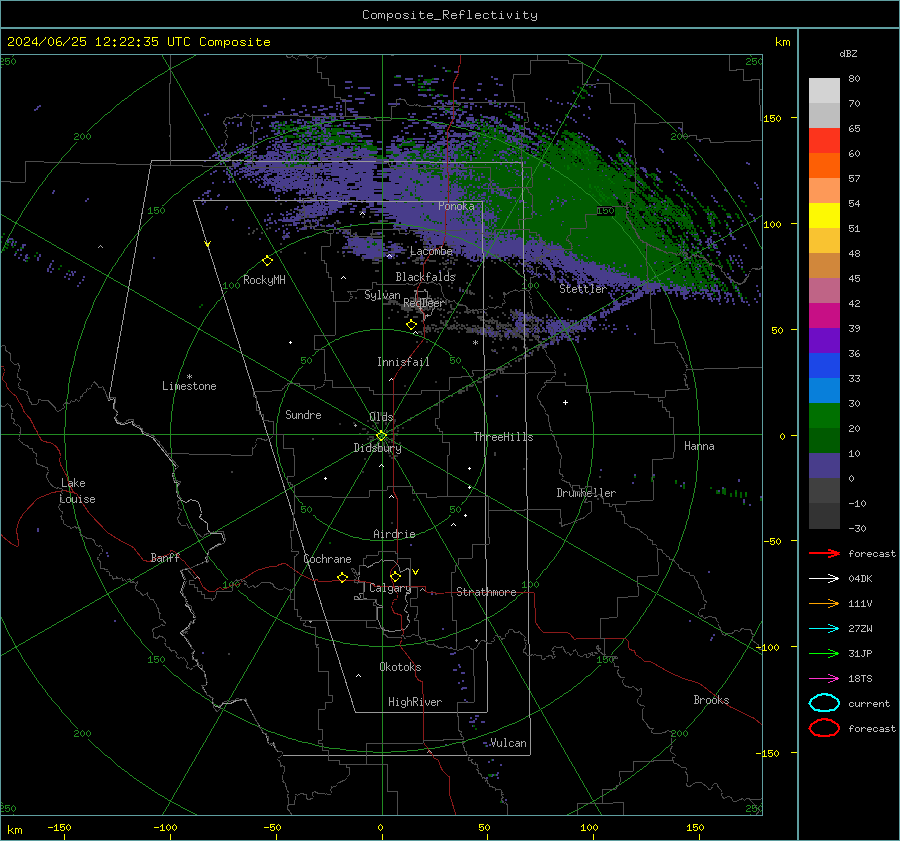Select yellow diamond marker below Cochrane
This screenshot has width=900, height=841.
(343, 577)
